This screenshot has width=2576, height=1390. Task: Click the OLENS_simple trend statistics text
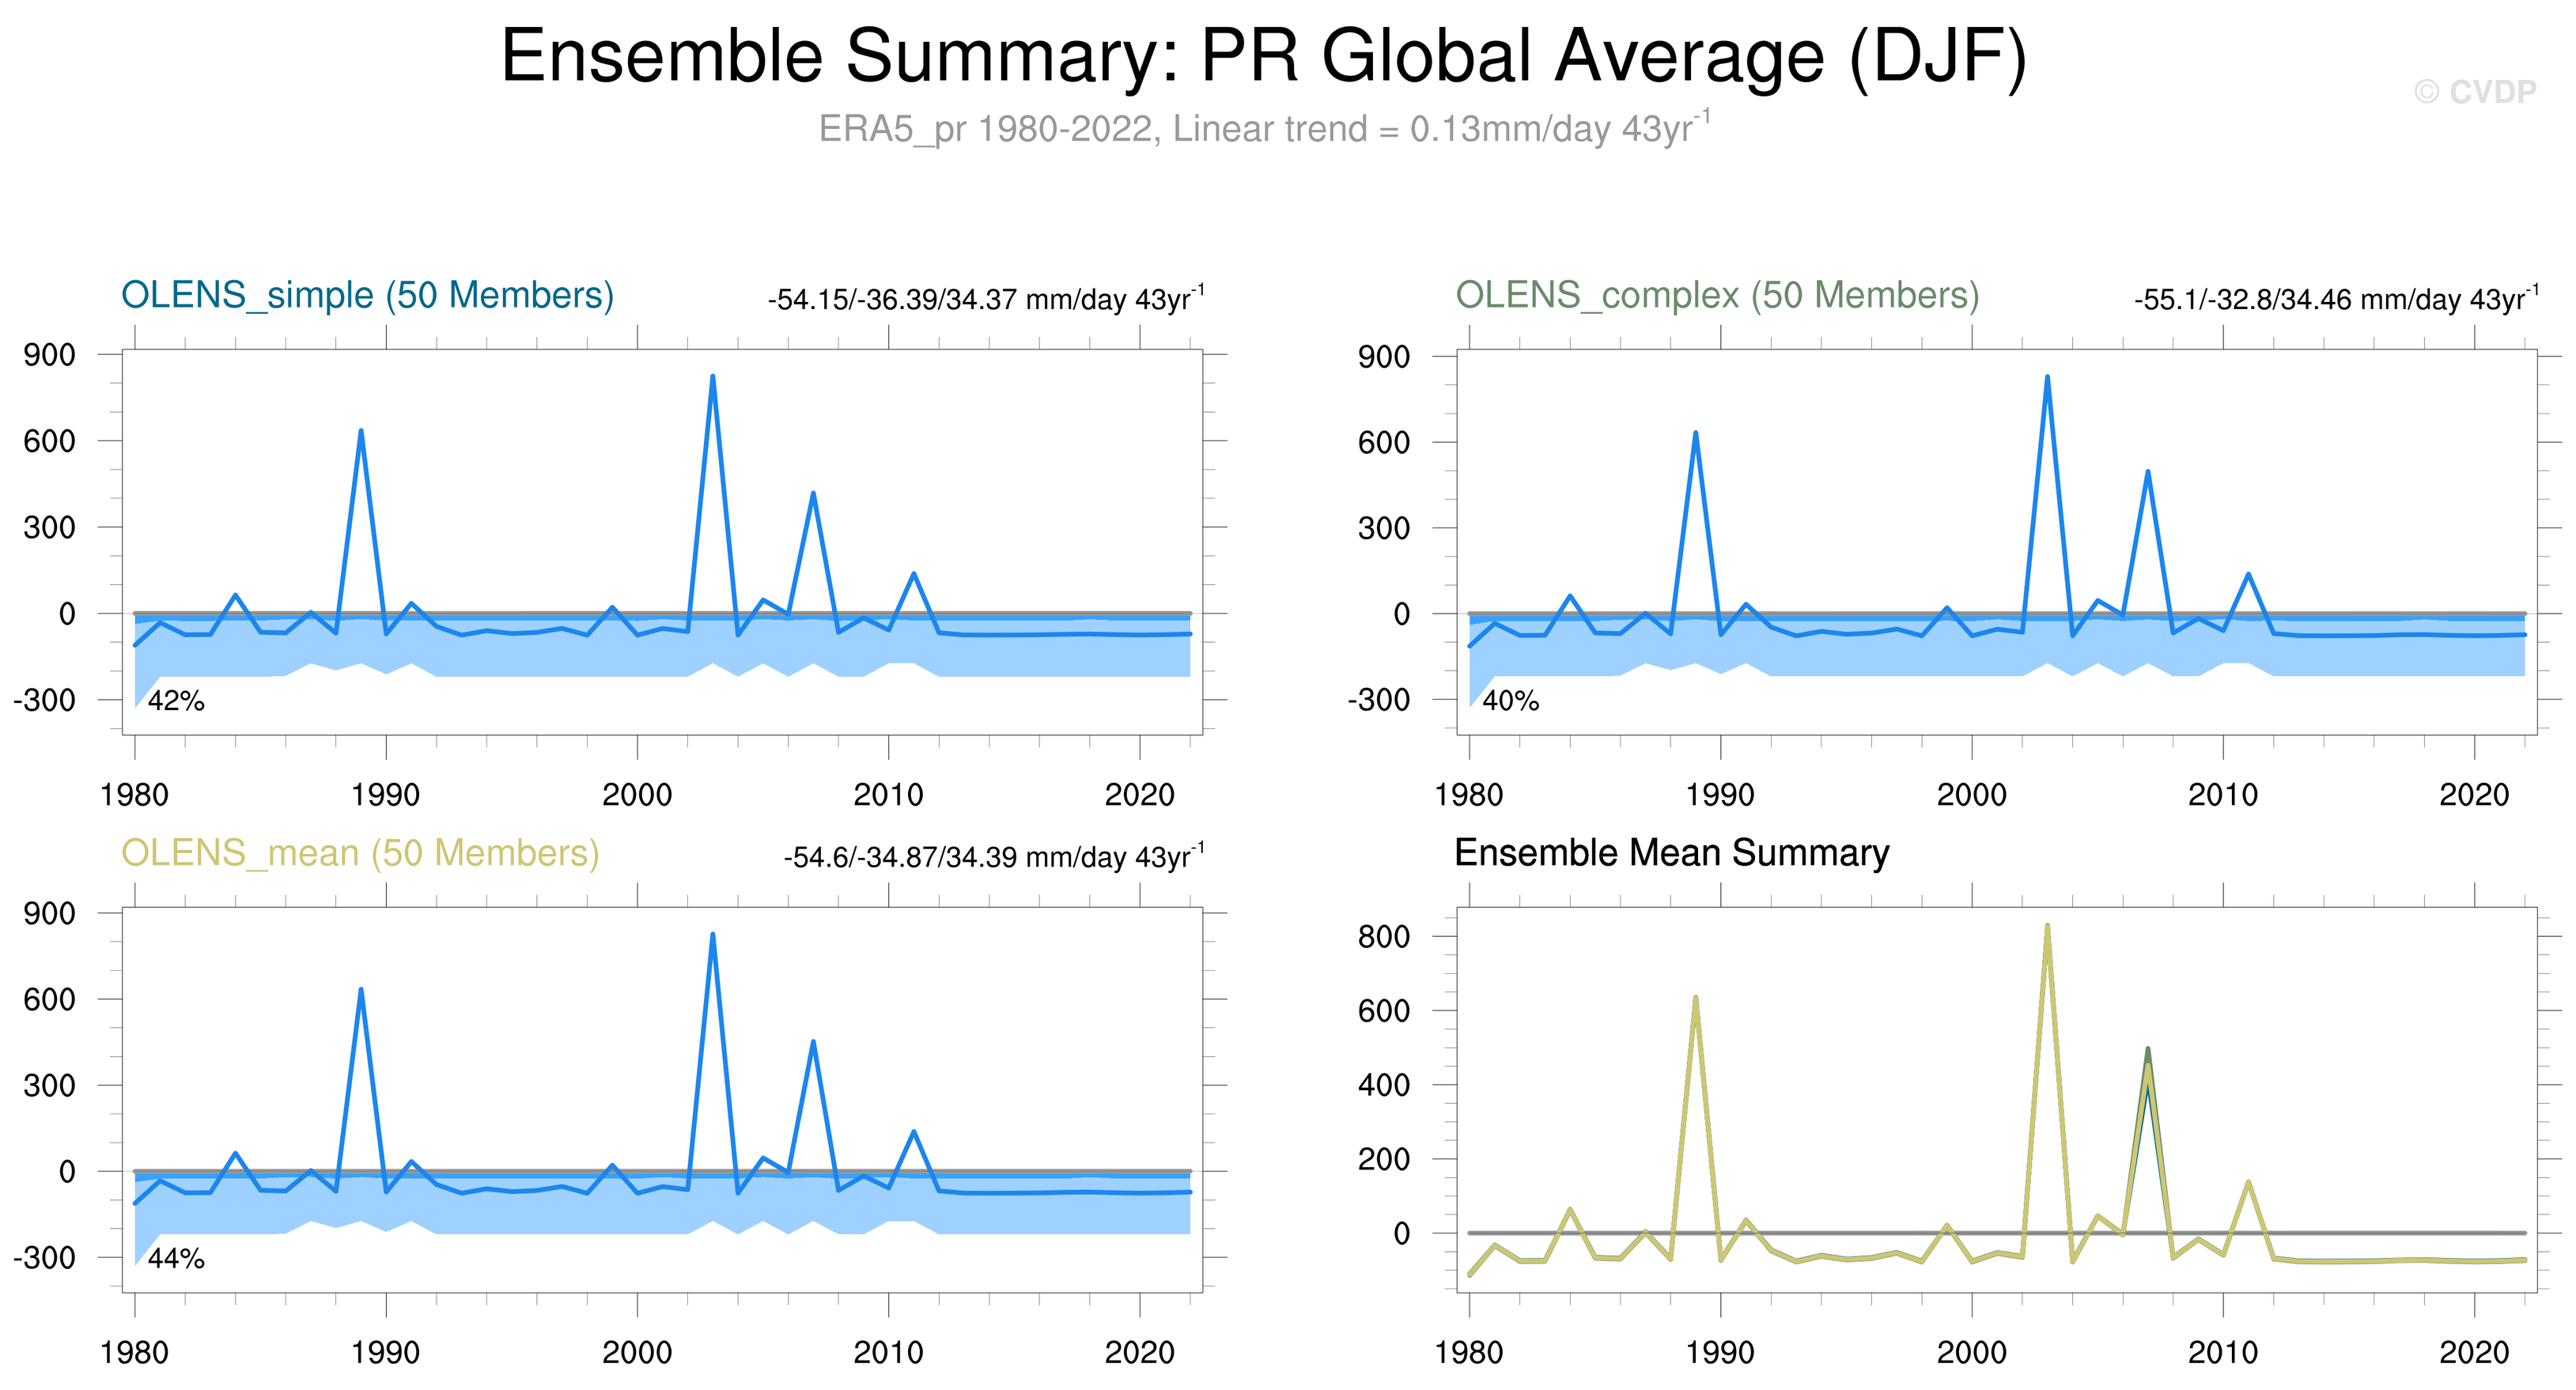(985, 299)
